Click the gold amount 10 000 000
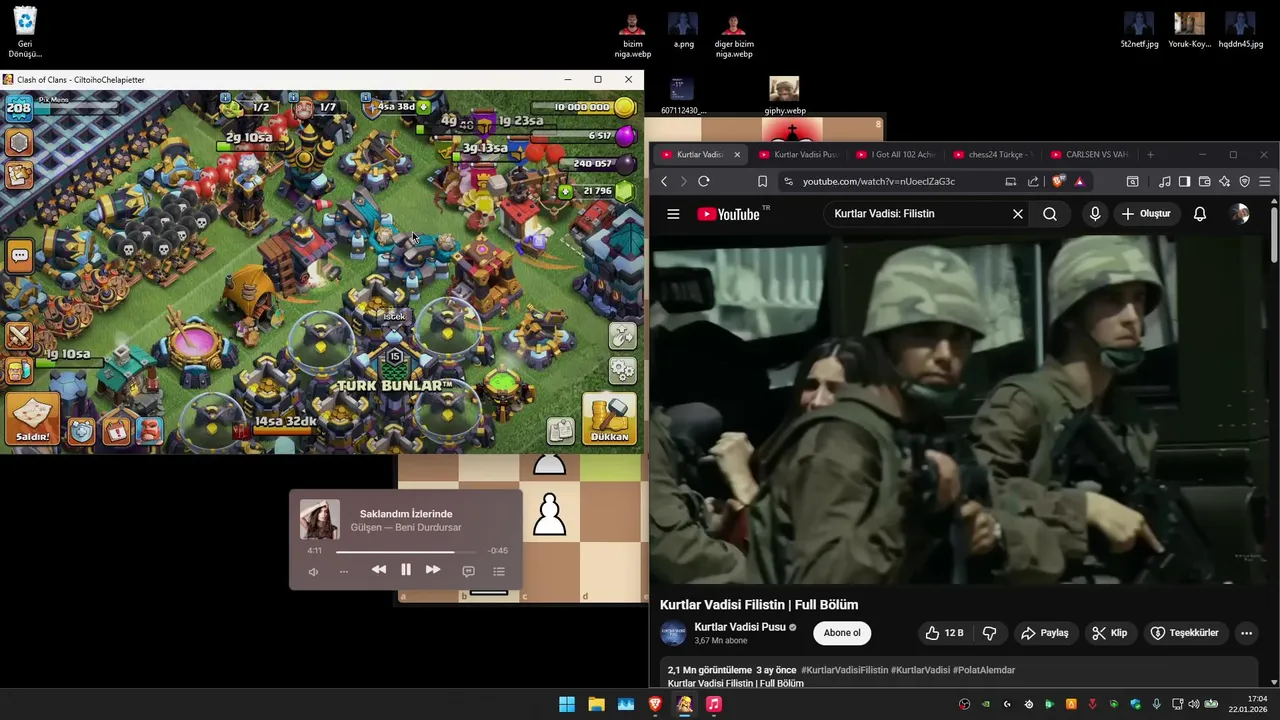The height and width of the screenshot is (720, 1280). (582, 107)
